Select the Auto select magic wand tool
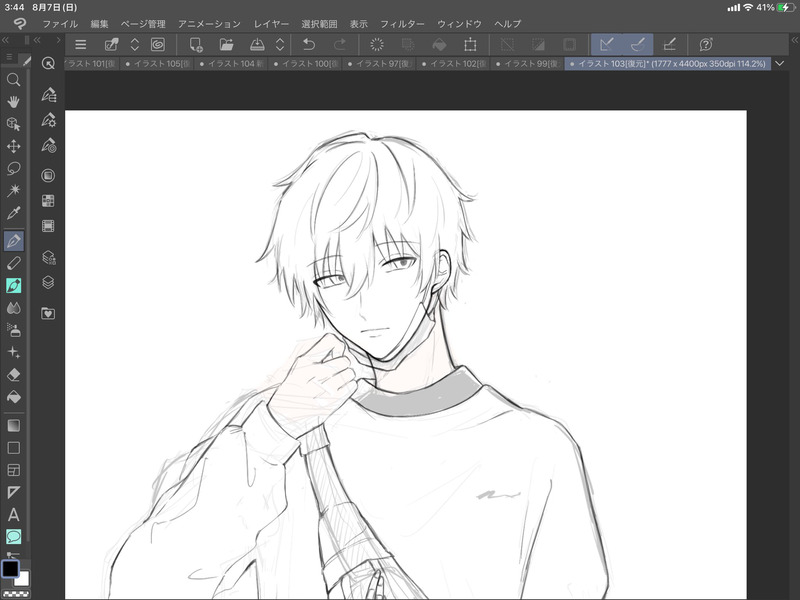The height and width of the screenshot is (600, 800). (x=14, y=191)
